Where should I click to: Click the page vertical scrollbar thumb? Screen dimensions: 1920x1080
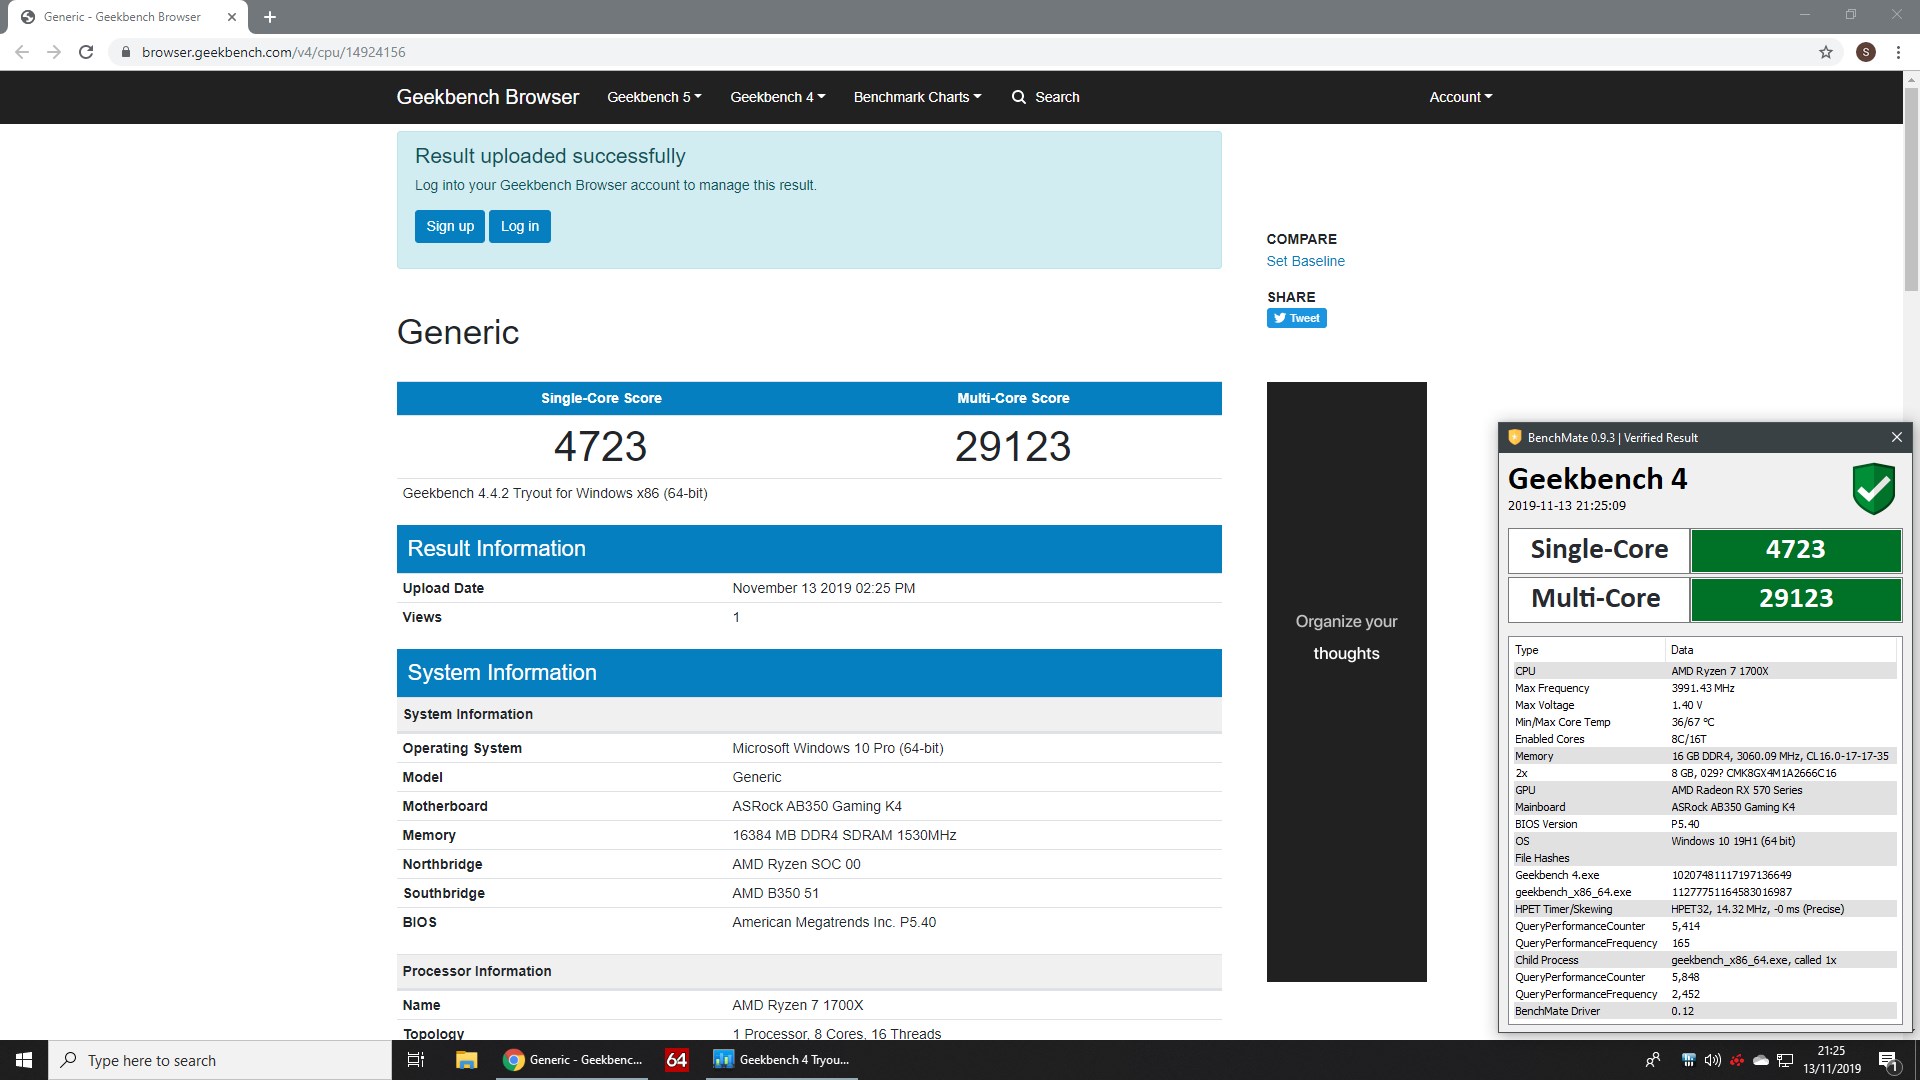[x=1910, y=190]
